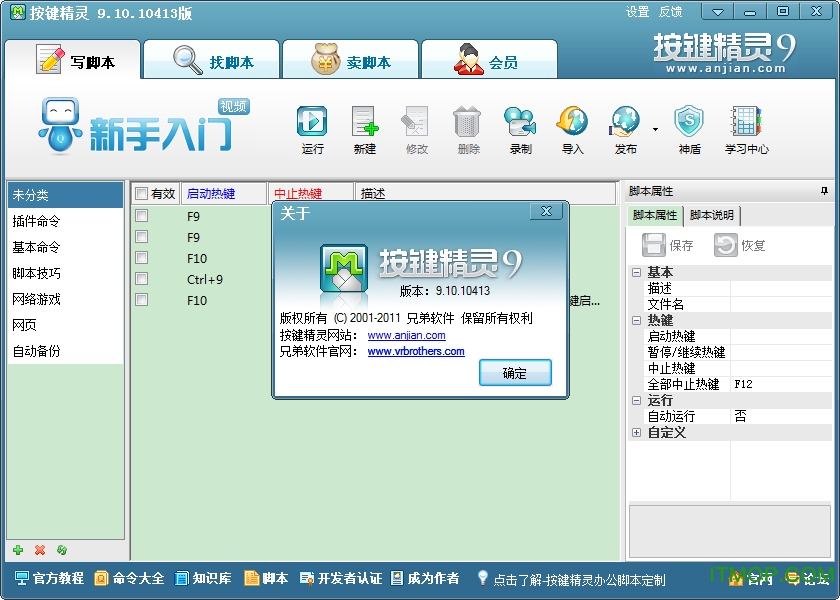Open the www.vrbrothers.com link
Viewport: 840px width, 600px height.
coord(416,351)
